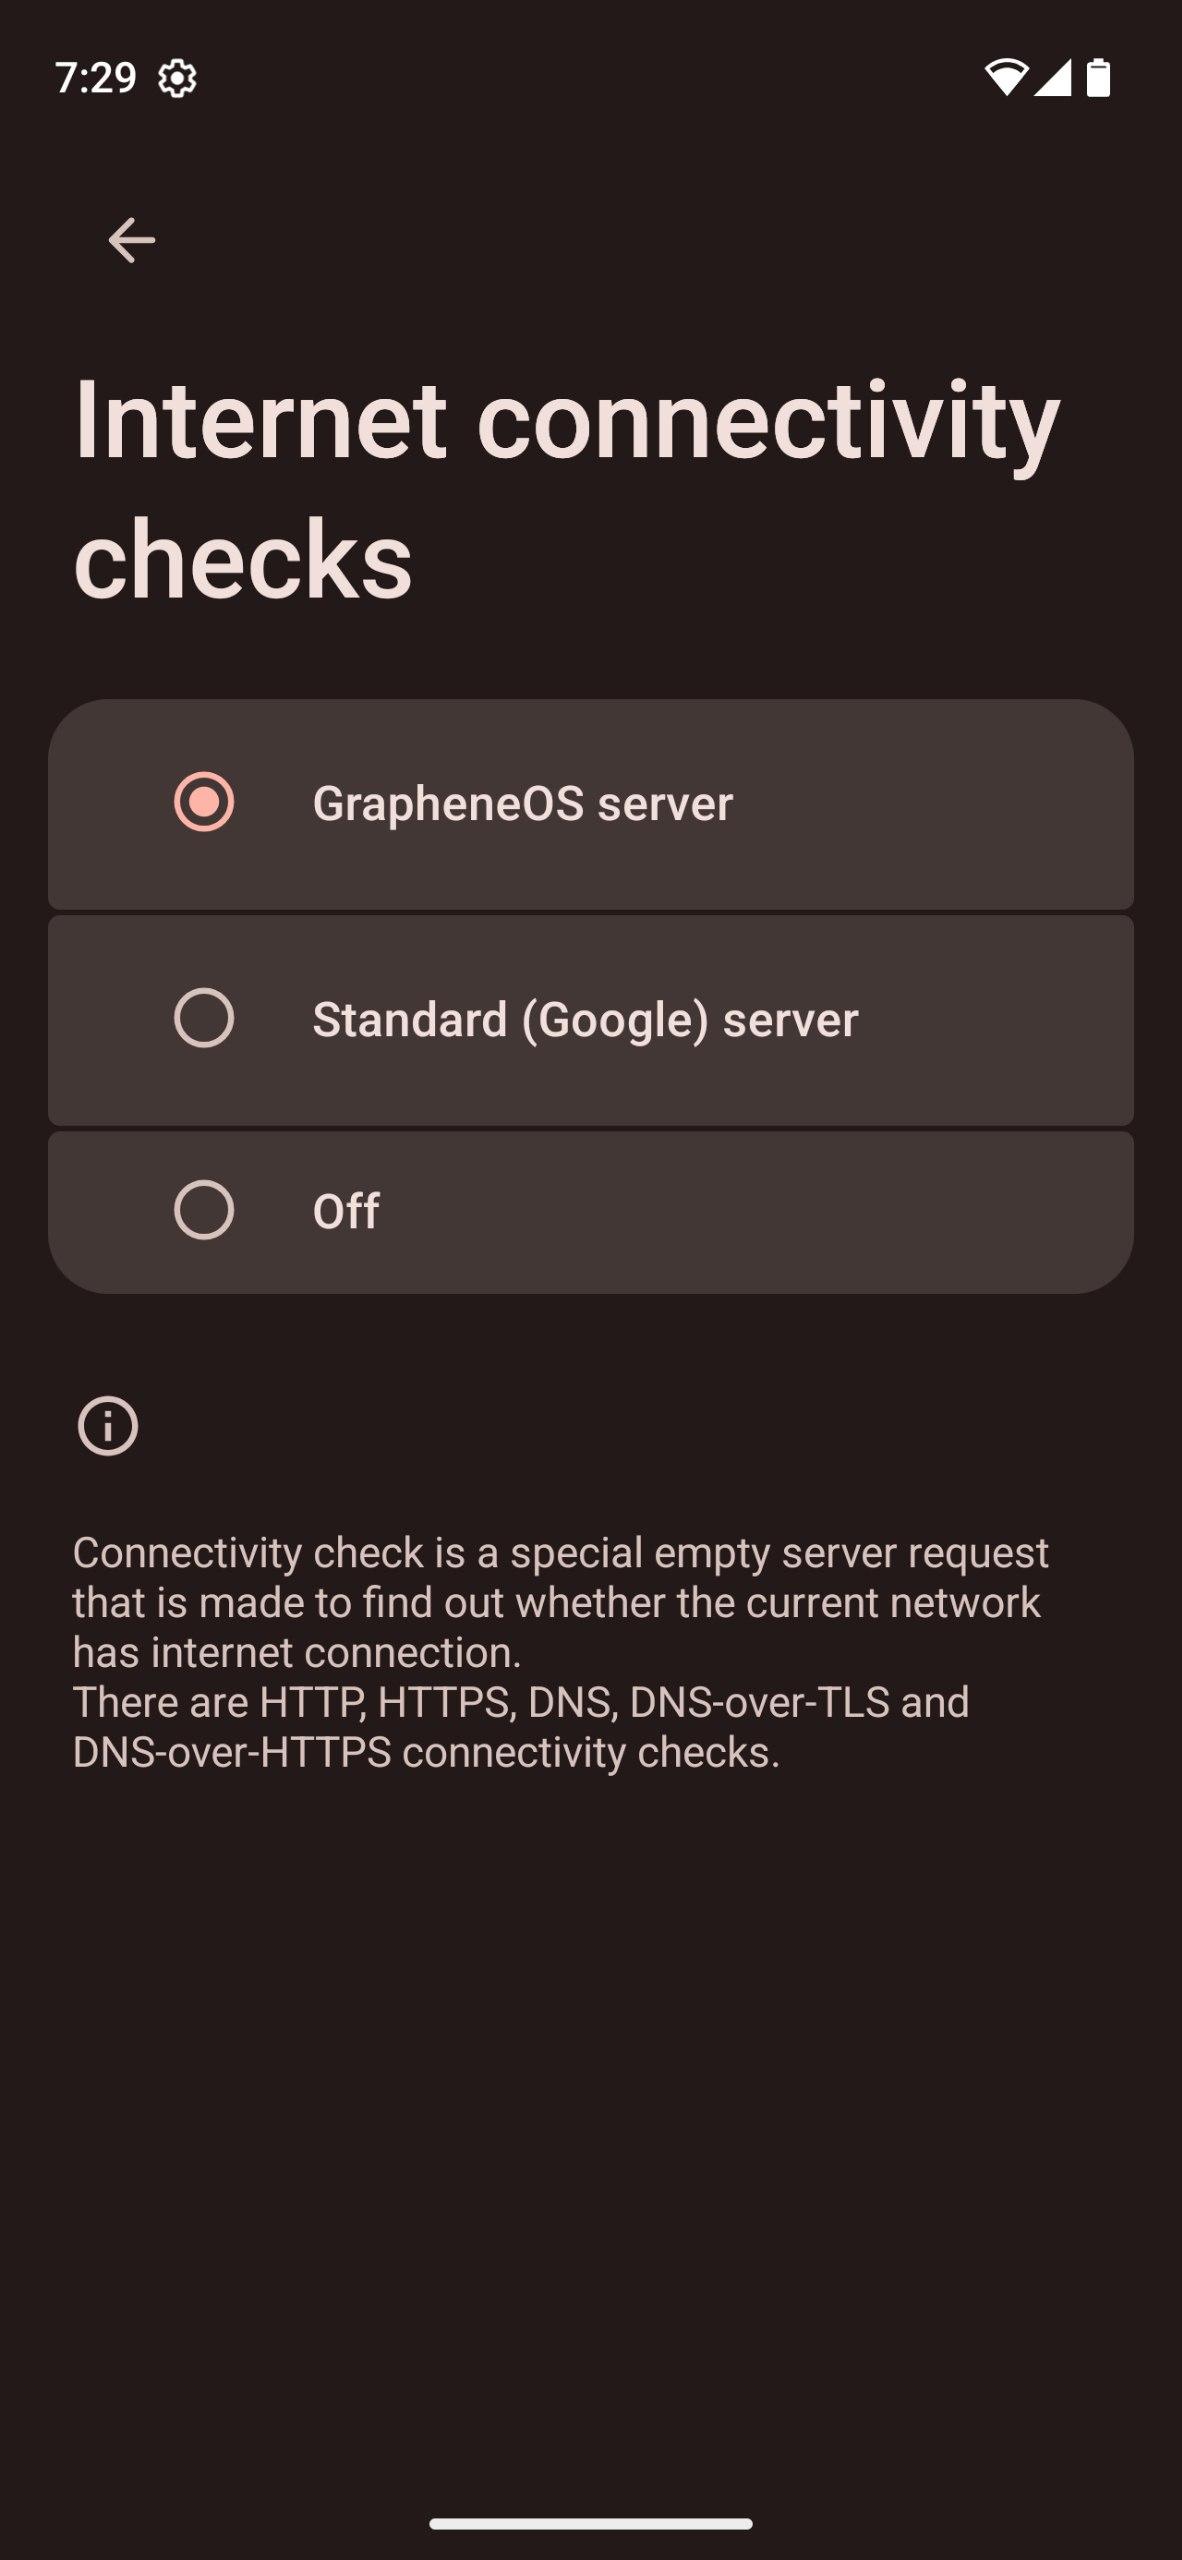Screen dimensions: 1182x2560
Task: Turn connectivity checks Off via radio button
Action: [204, 1210]
